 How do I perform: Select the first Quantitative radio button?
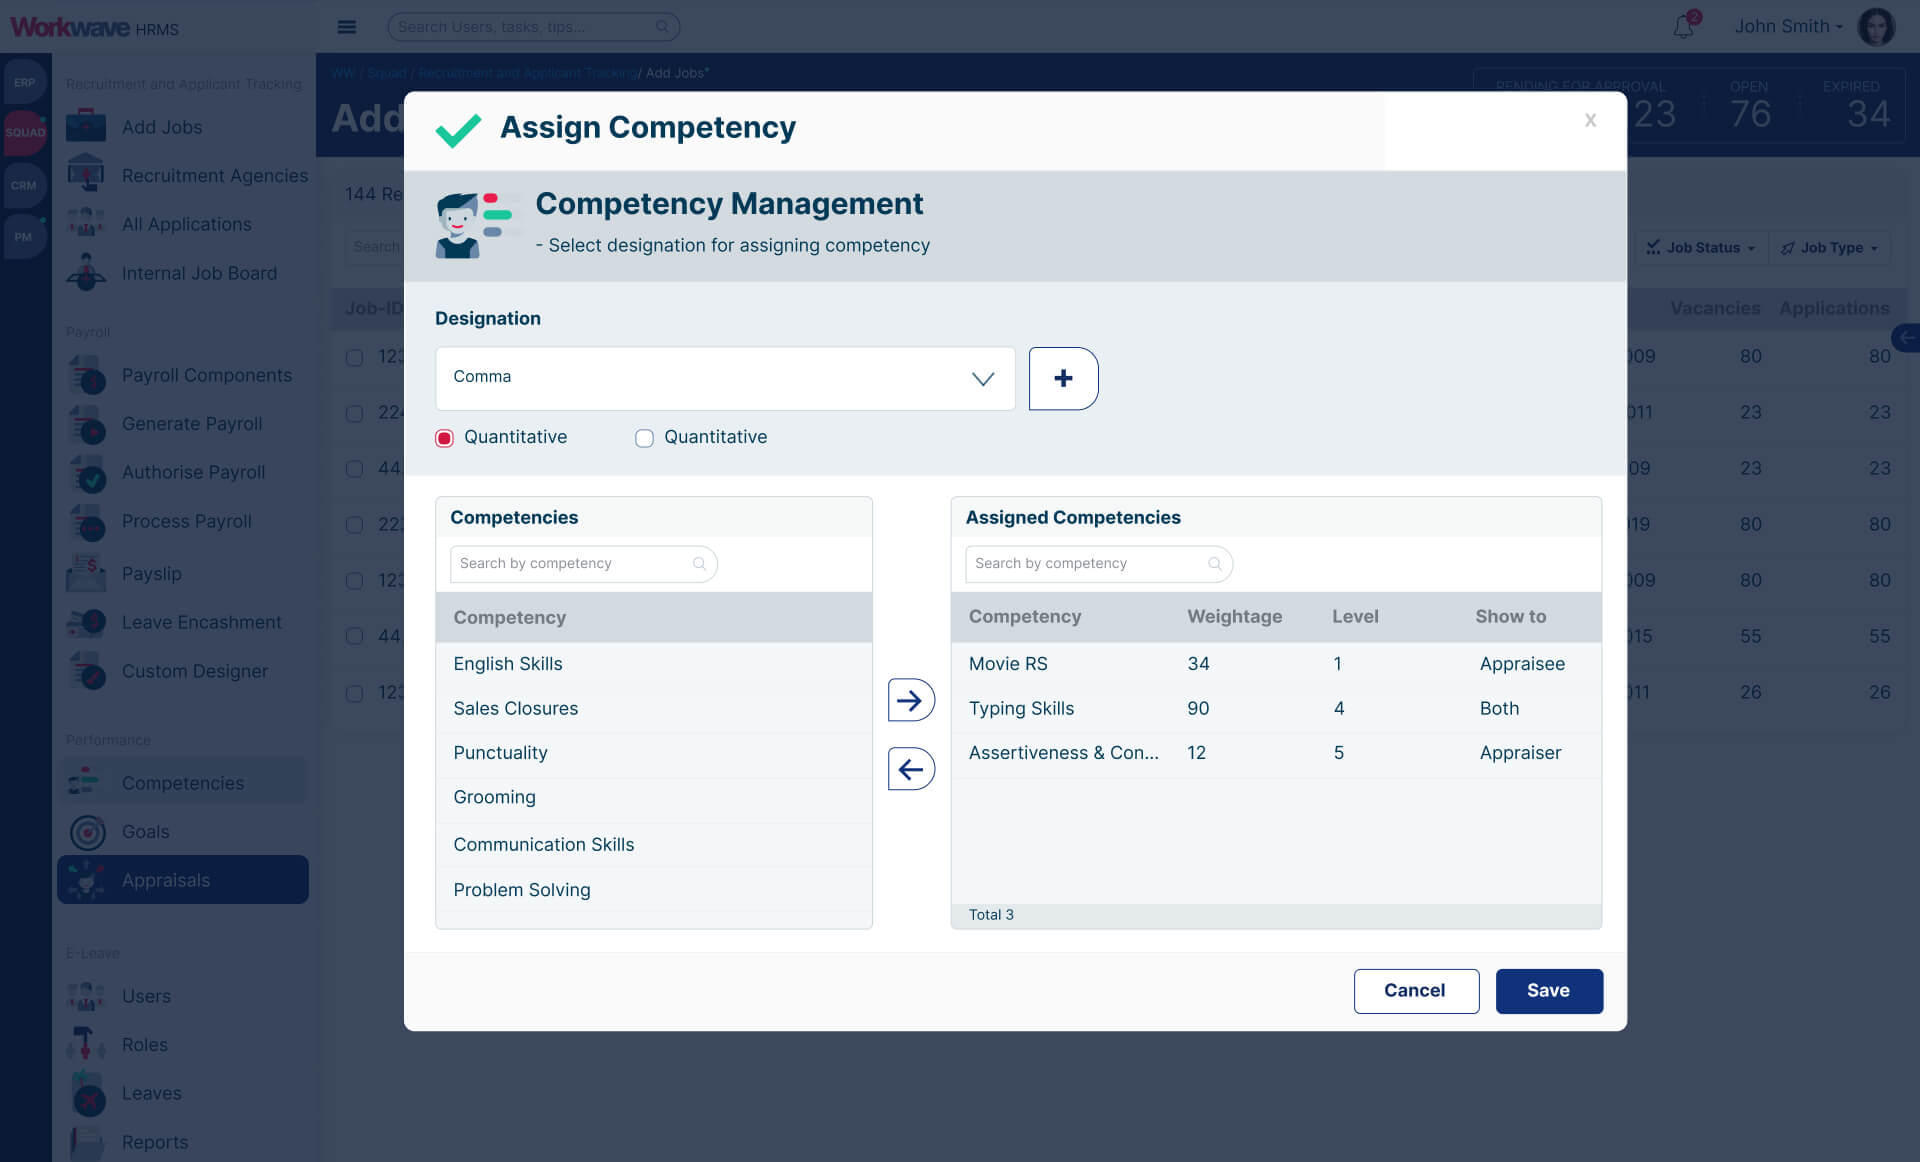coord(445,438)
